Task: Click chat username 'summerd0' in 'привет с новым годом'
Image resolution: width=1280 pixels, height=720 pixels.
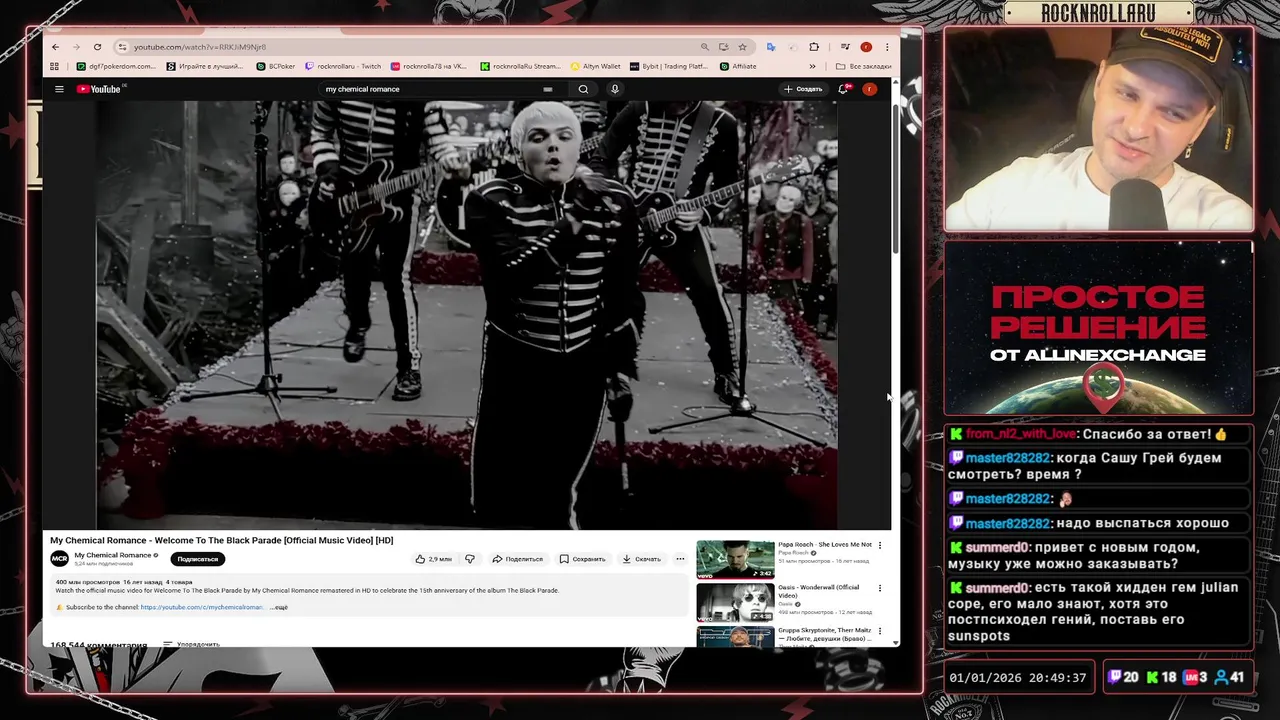Action: coord(997,547)
